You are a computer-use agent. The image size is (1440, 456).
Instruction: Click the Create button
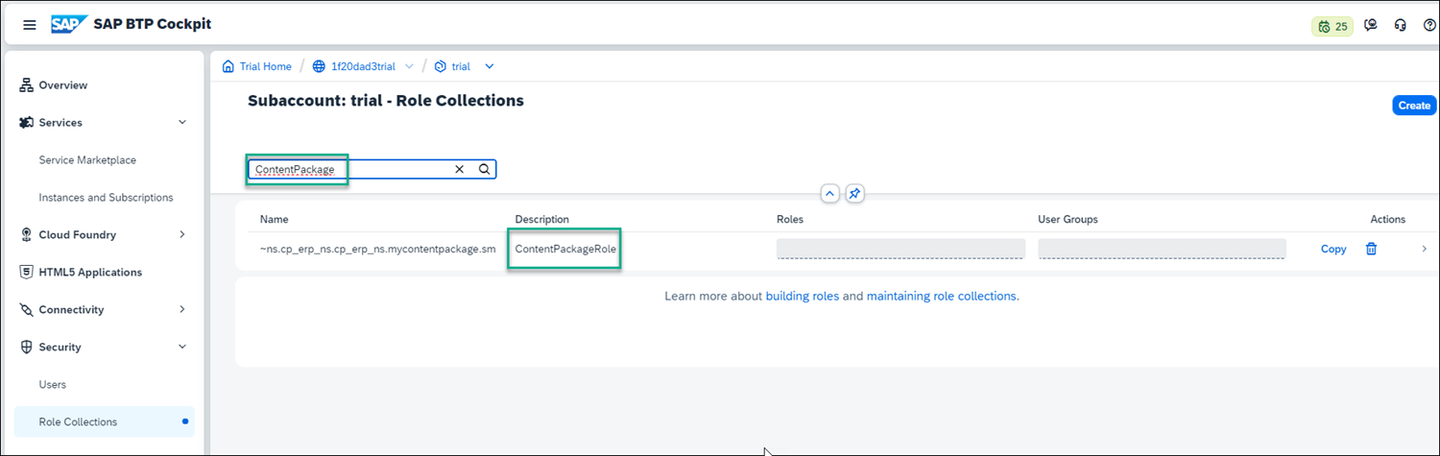tap(1414, 106)
